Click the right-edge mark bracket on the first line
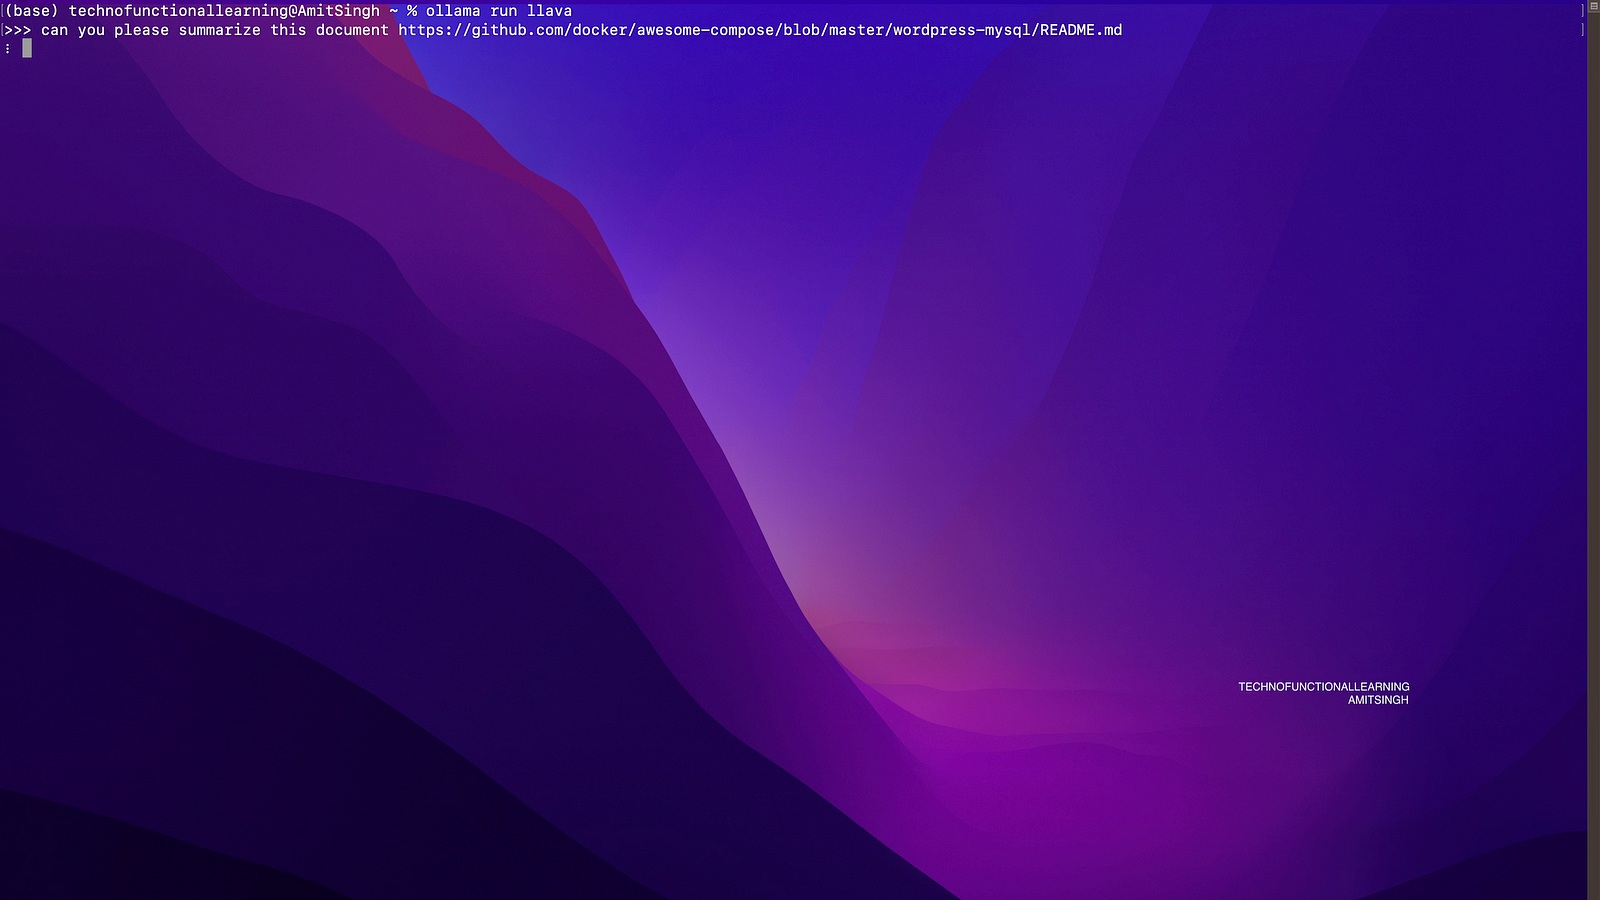This screenshot has width=1600, height=900. [1582, 11]
